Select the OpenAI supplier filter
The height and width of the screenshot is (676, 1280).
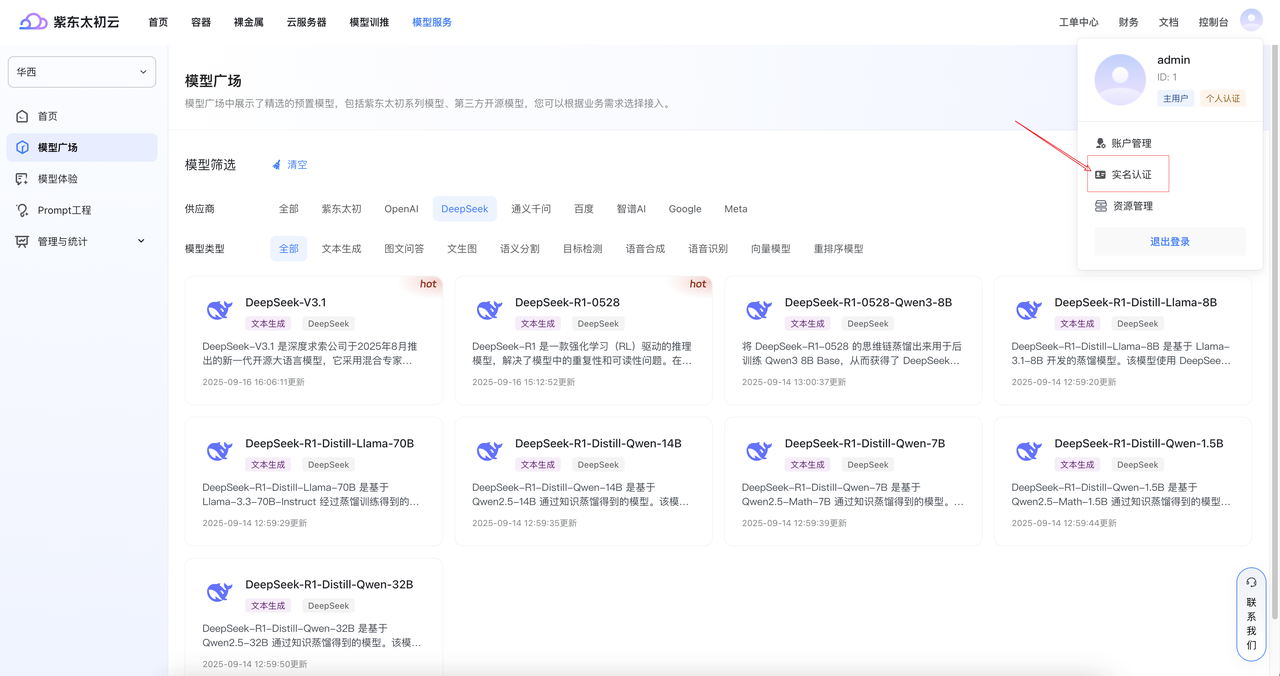coord(401,209)
